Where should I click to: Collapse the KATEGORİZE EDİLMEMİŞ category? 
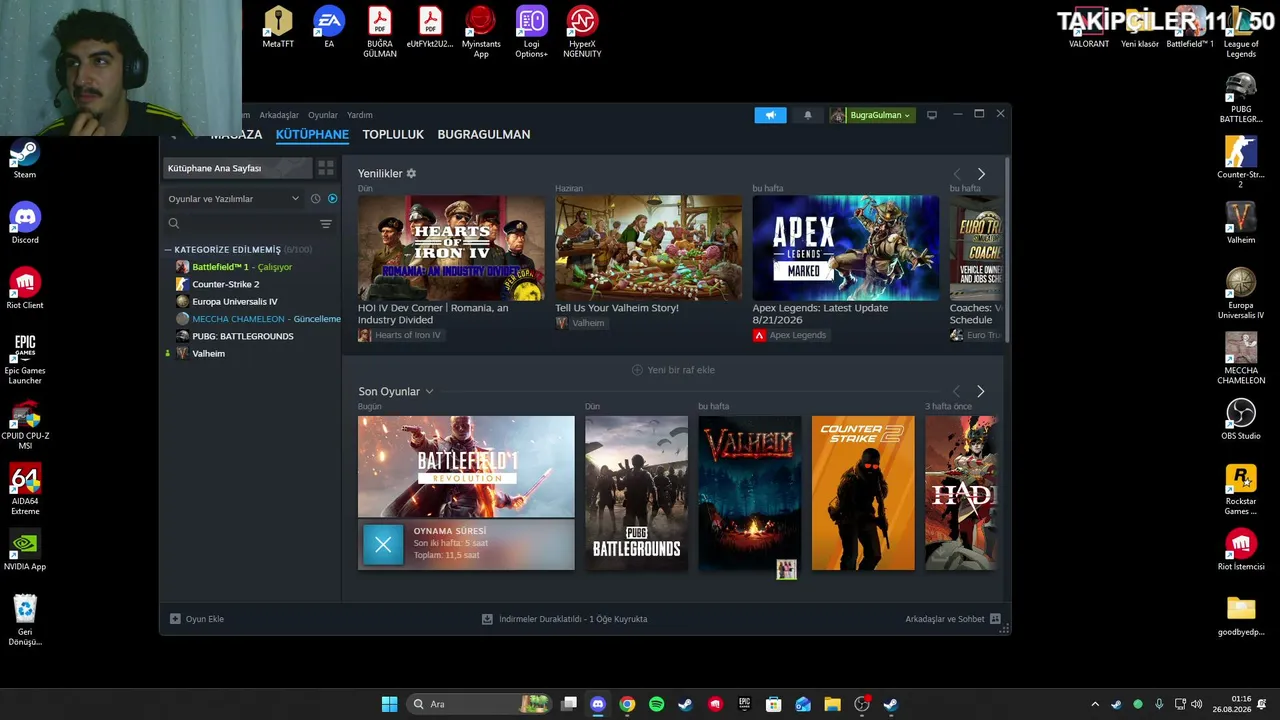click(239, 250)
